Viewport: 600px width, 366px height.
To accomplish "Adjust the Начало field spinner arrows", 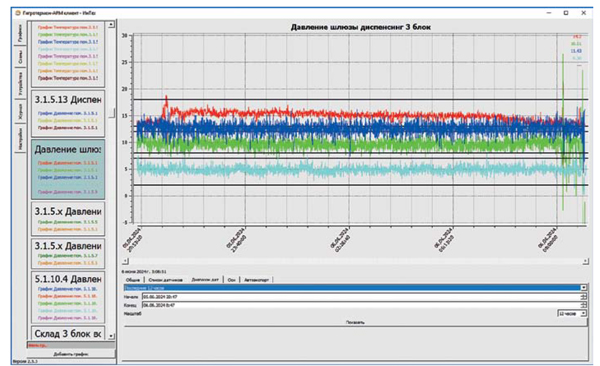I will 584,297.
